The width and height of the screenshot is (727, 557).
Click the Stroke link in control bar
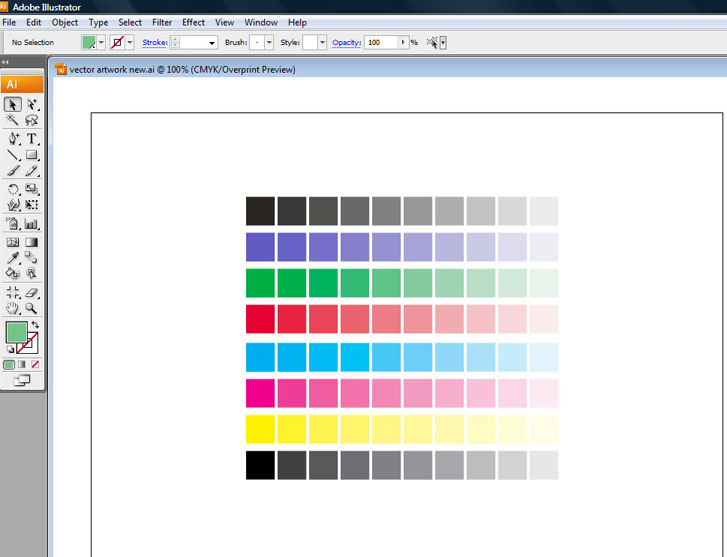(x=155, y=42)
